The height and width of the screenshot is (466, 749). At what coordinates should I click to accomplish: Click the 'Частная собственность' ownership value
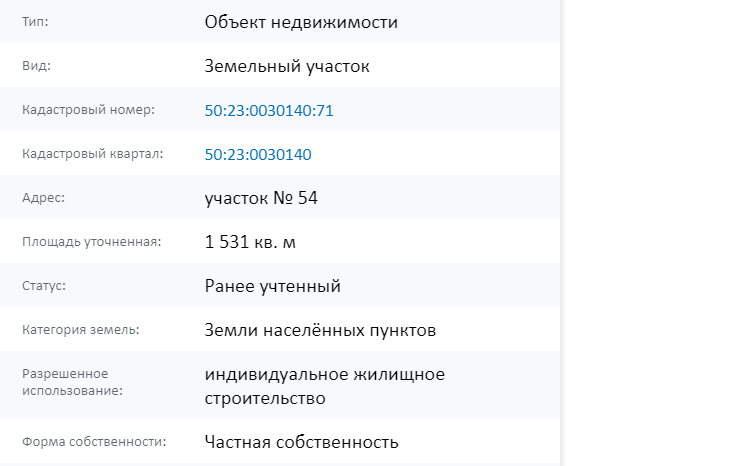point(301,442)
